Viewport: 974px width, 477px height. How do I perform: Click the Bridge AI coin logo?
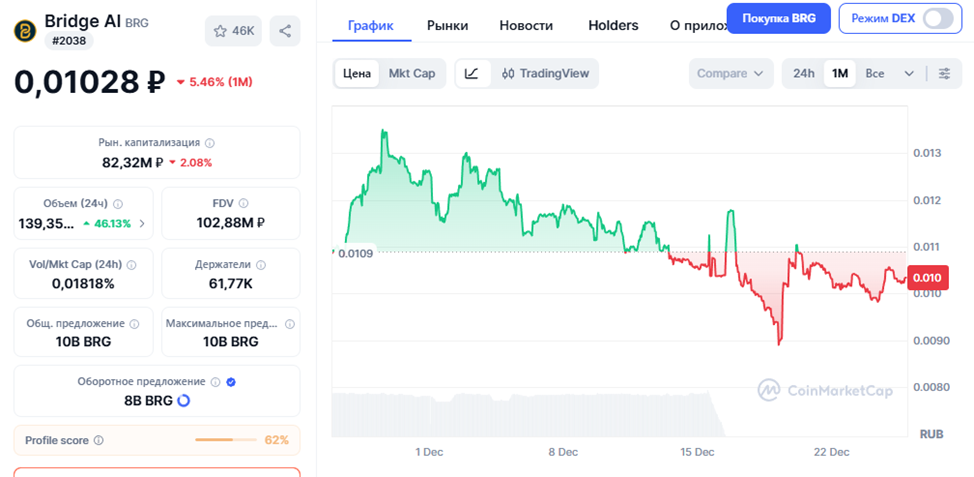click(25, 31)
